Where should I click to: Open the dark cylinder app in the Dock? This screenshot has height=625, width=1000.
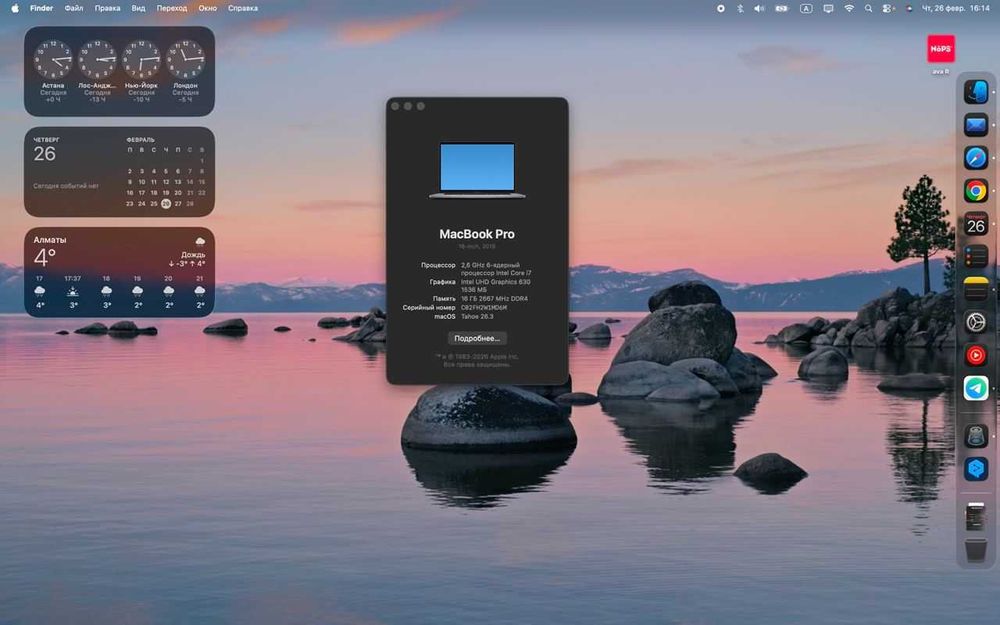coord(976,436)
